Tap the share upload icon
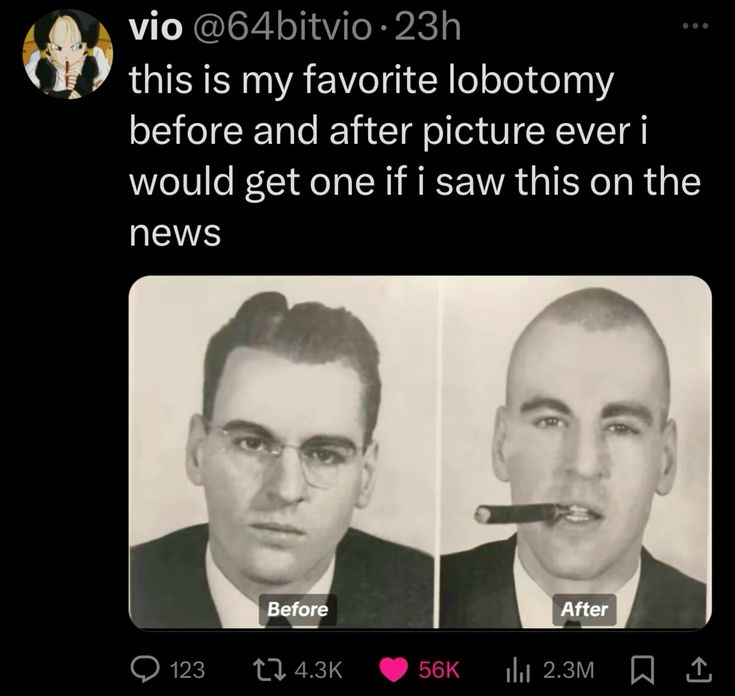Viewport: 735px width, 696px height. point(699,670)
